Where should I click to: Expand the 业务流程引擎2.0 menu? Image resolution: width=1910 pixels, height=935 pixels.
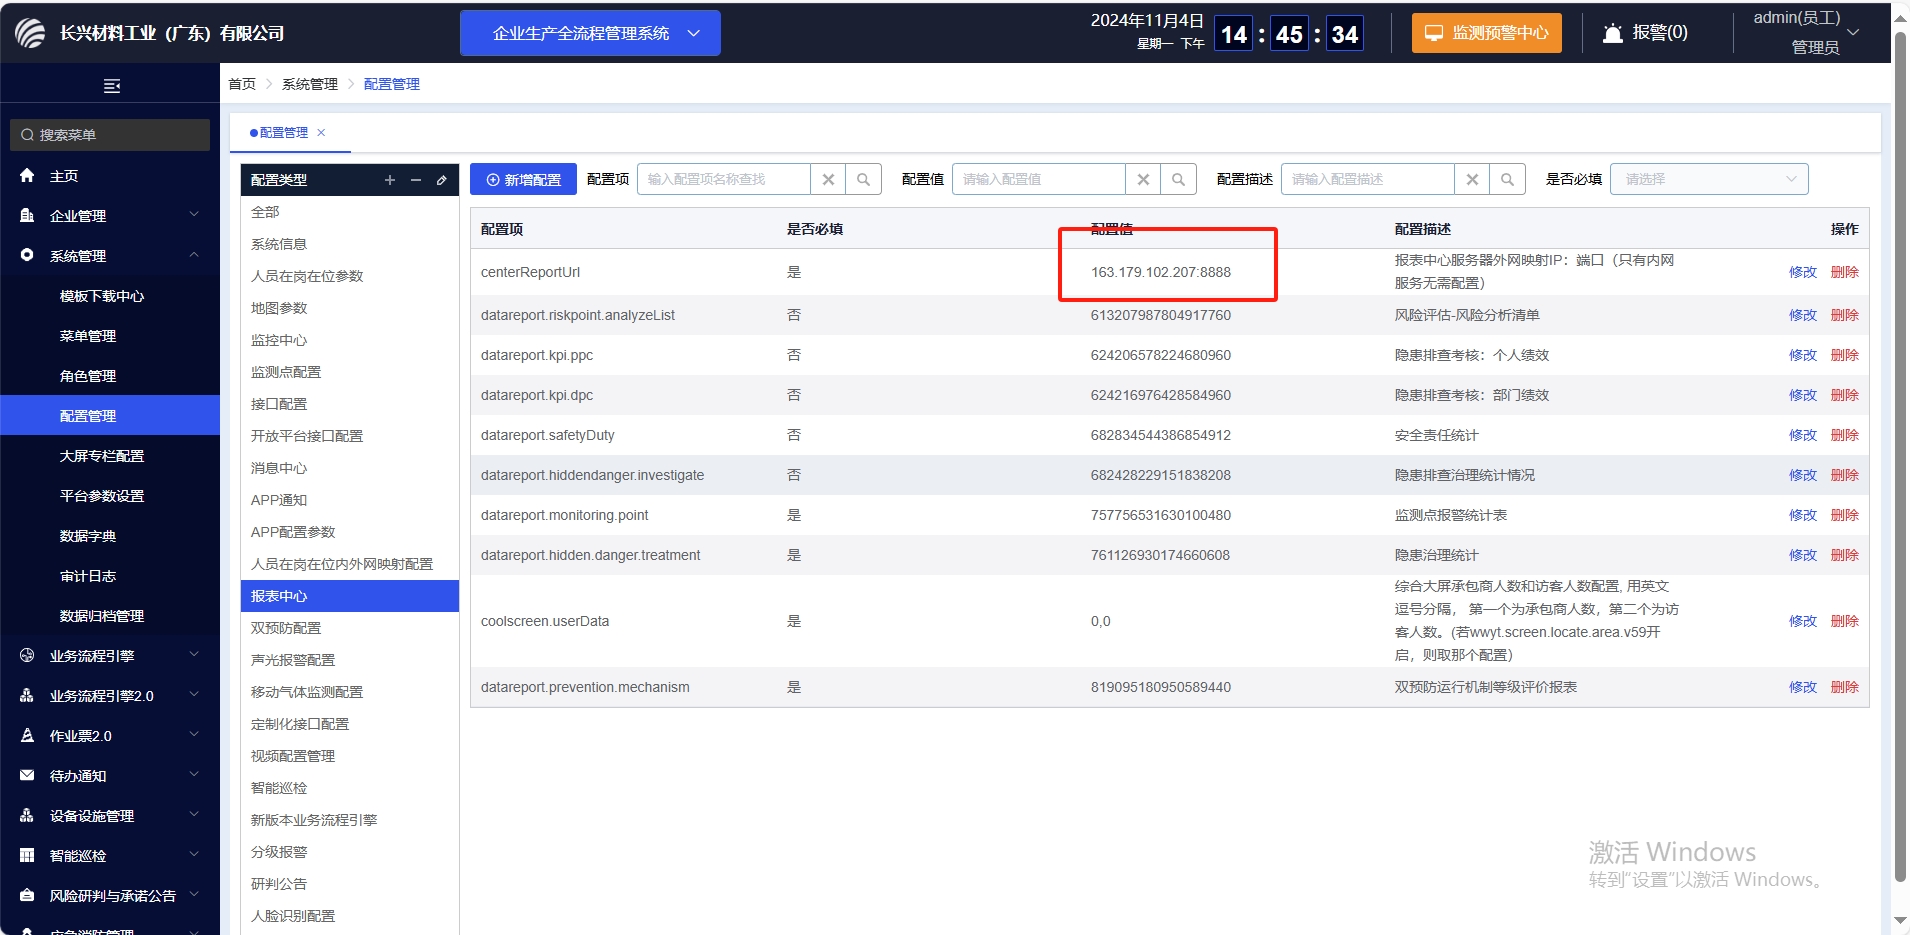click(x=110, y=696)
